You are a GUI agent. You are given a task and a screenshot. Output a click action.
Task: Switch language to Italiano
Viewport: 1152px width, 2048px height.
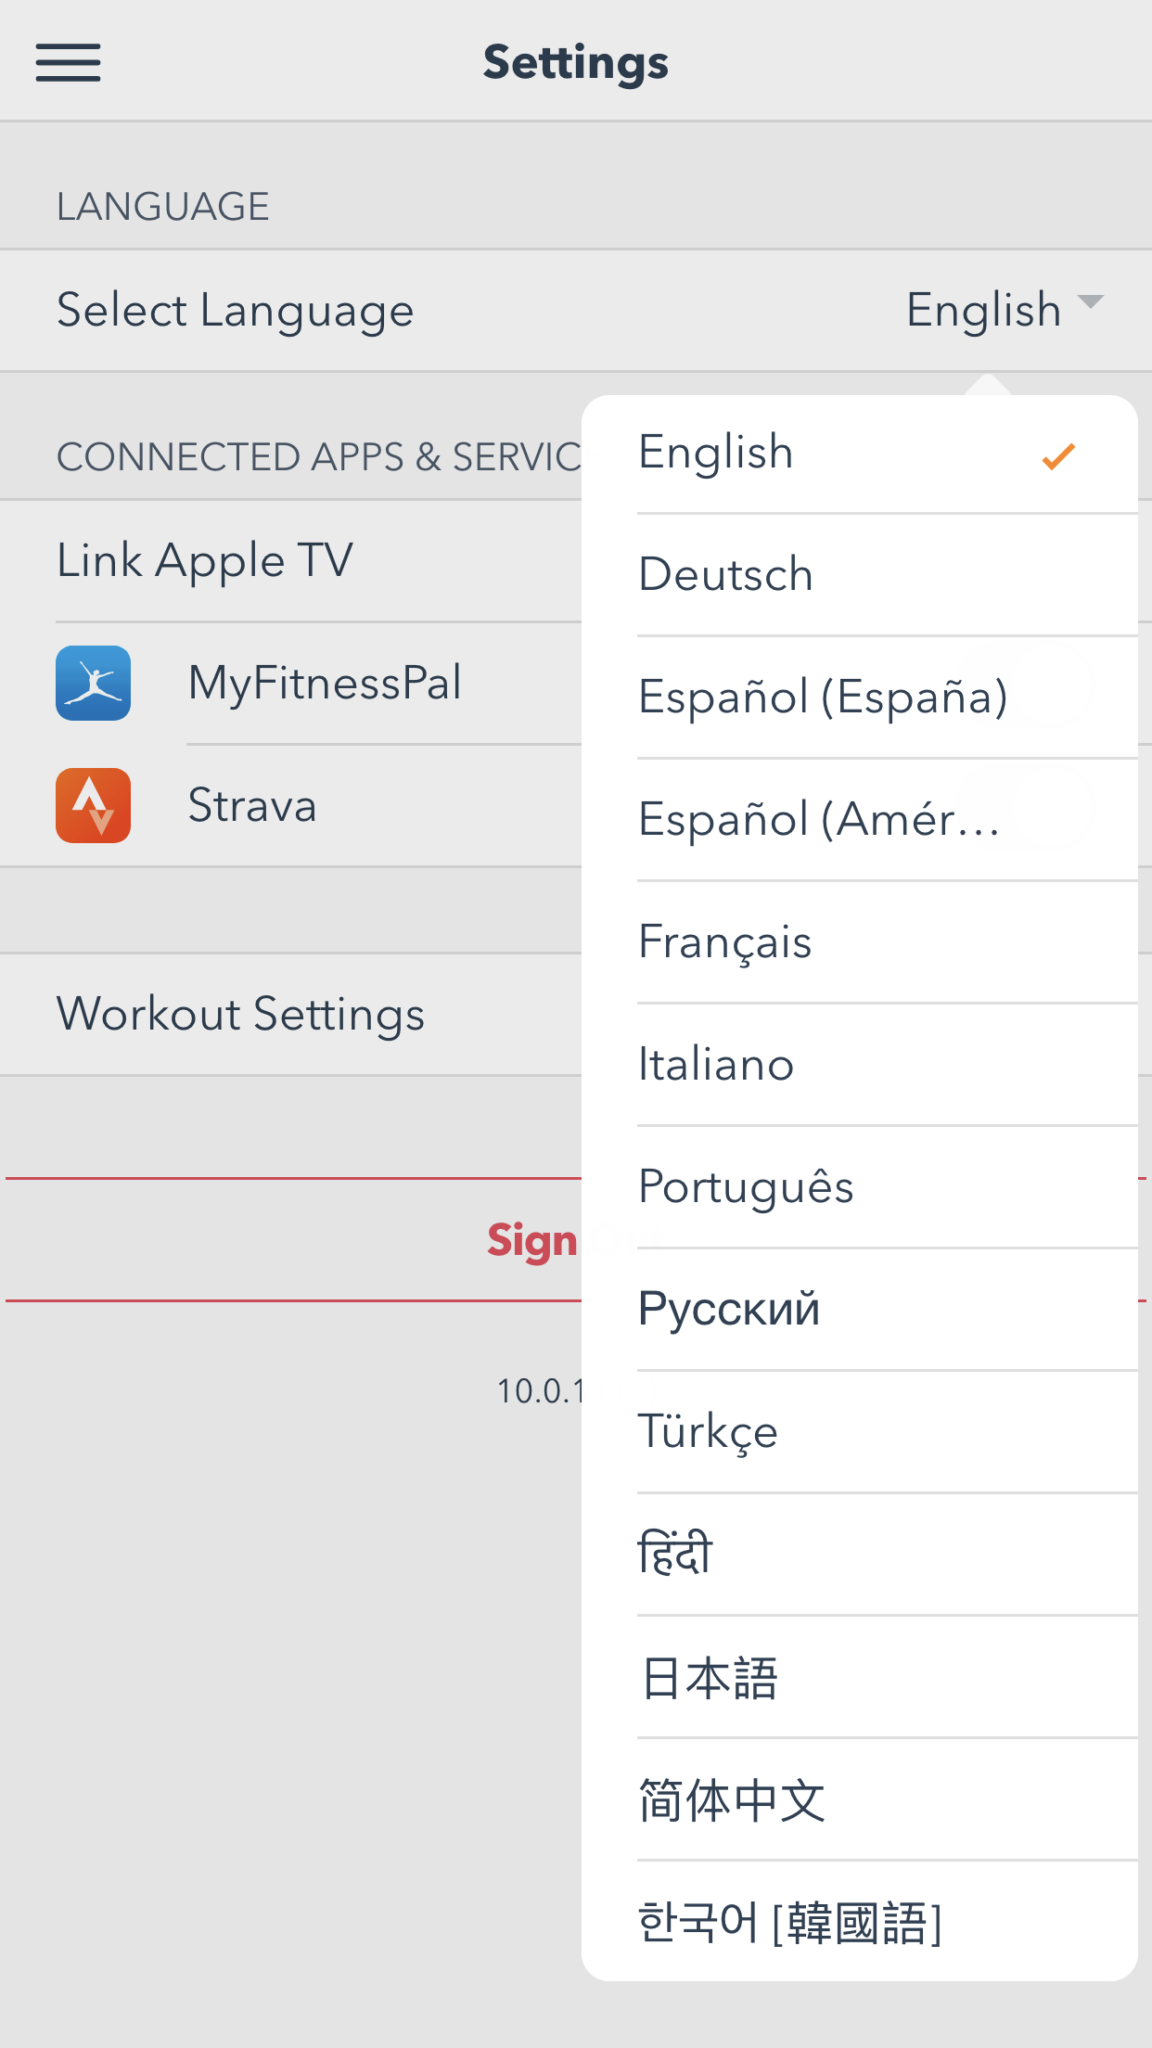tap(716, 1065)
